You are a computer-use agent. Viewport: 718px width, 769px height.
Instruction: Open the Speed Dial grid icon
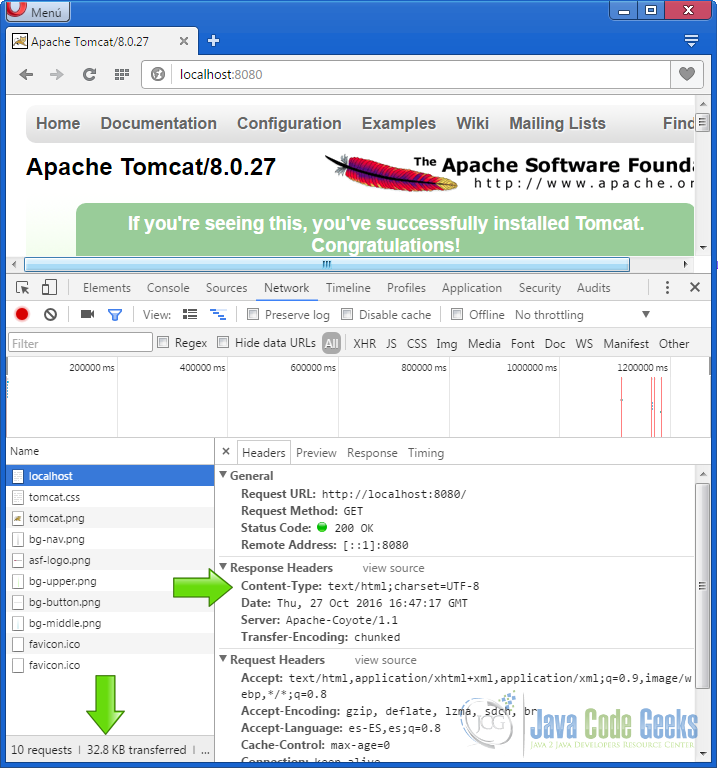click(x=122, y=75)
